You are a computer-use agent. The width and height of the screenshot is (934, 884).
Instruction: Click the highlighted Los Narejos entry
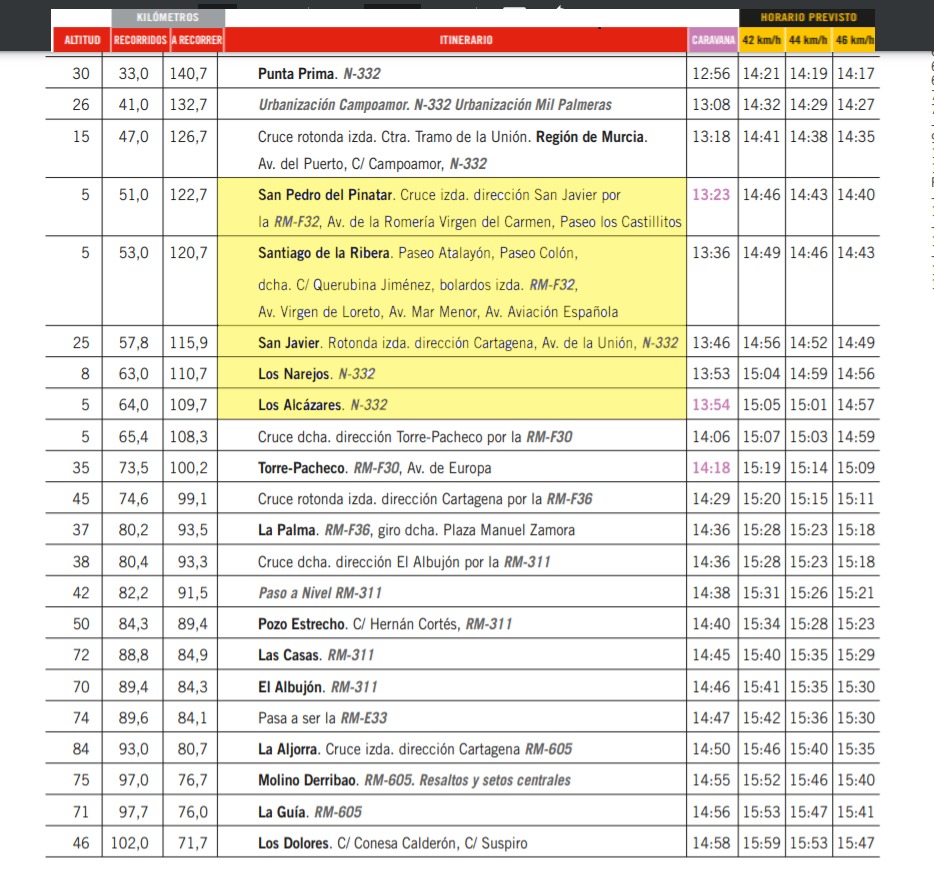(x=452, y=373)
